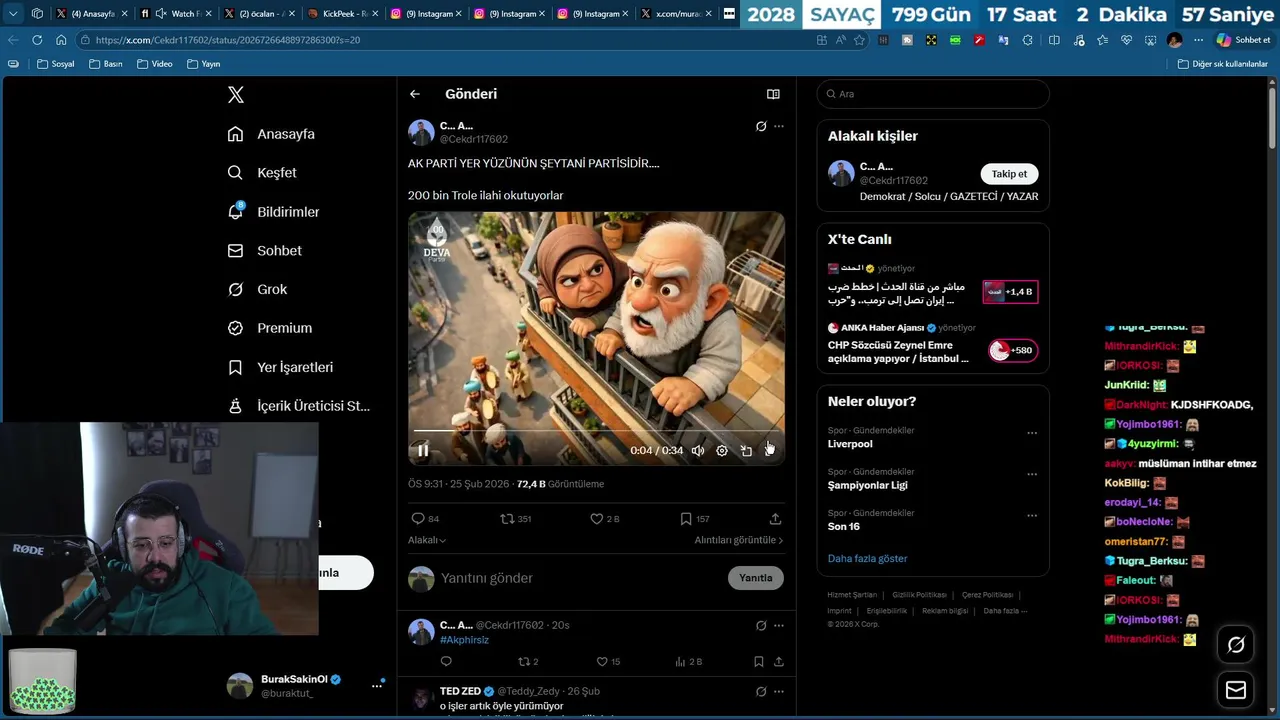Open İçerik Üreticisi Stüdyosu item
The height and width of the screenshot is (720, 1280).
299,406
